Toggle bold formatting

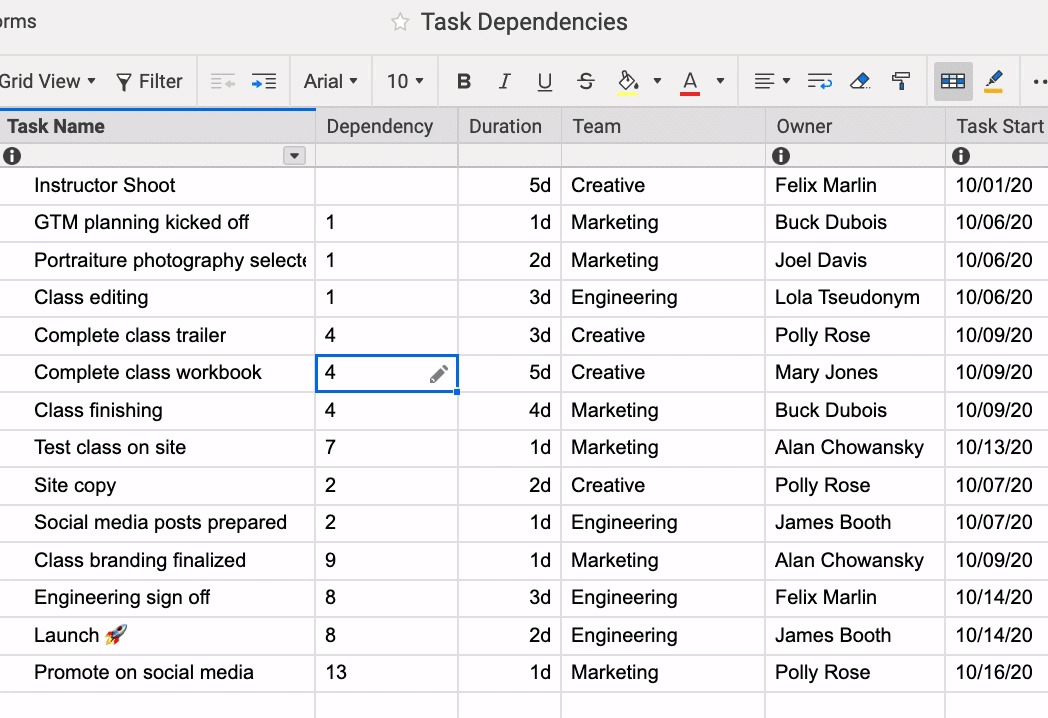(x=464, y=82)
